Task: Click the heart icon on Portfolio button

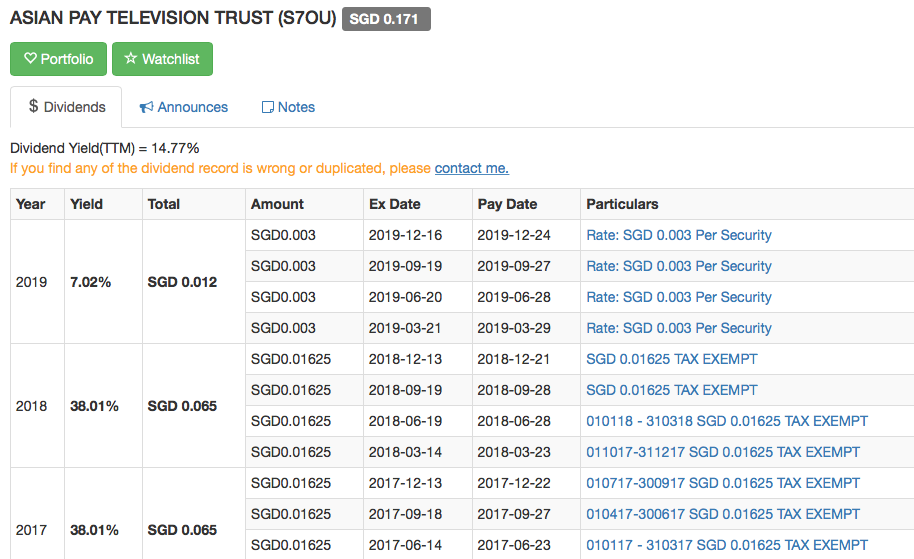Action: (30, 58)
